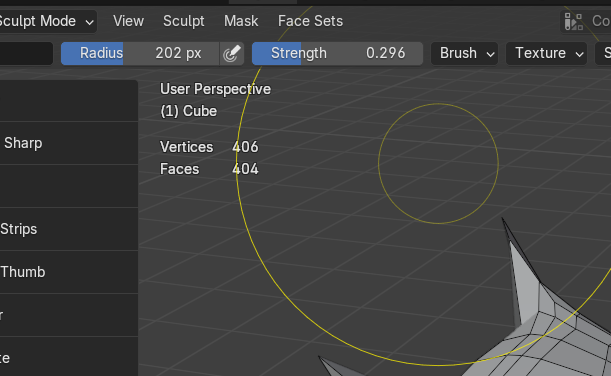Click the Radius slider field
The height and width of the screenshot is (376, 611).
click(140, 53)
